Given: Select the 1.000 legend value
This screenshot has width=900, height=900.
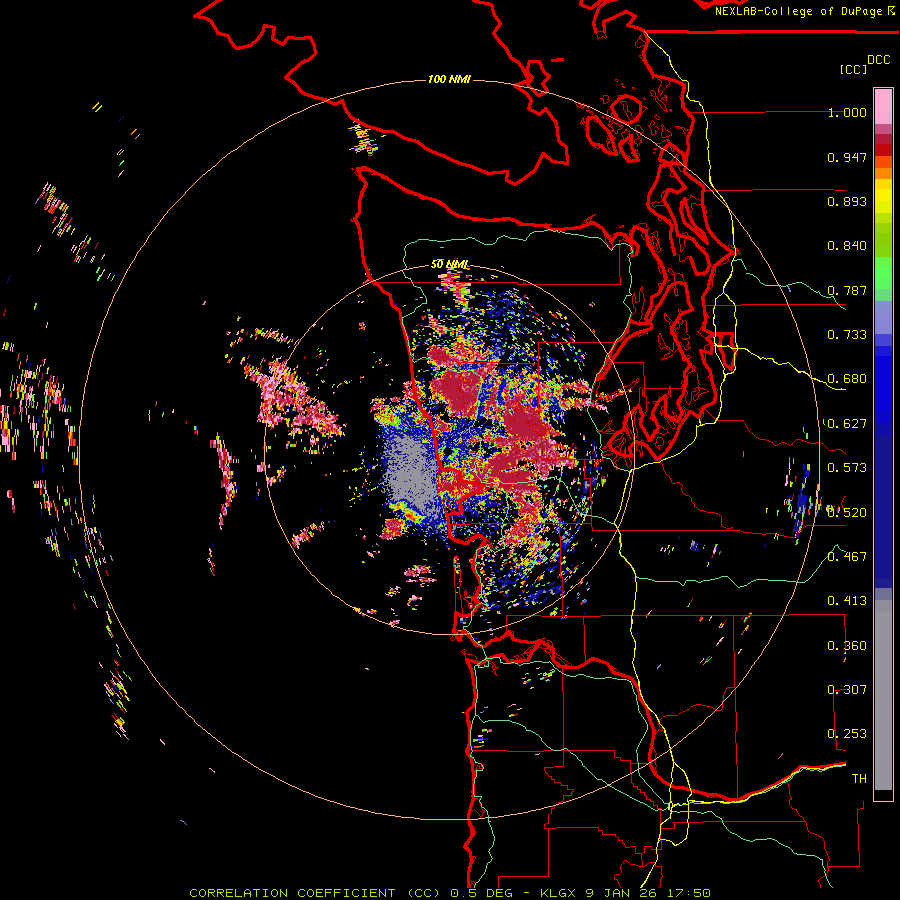Looking at the screenshot, I should tap(847, 112).
